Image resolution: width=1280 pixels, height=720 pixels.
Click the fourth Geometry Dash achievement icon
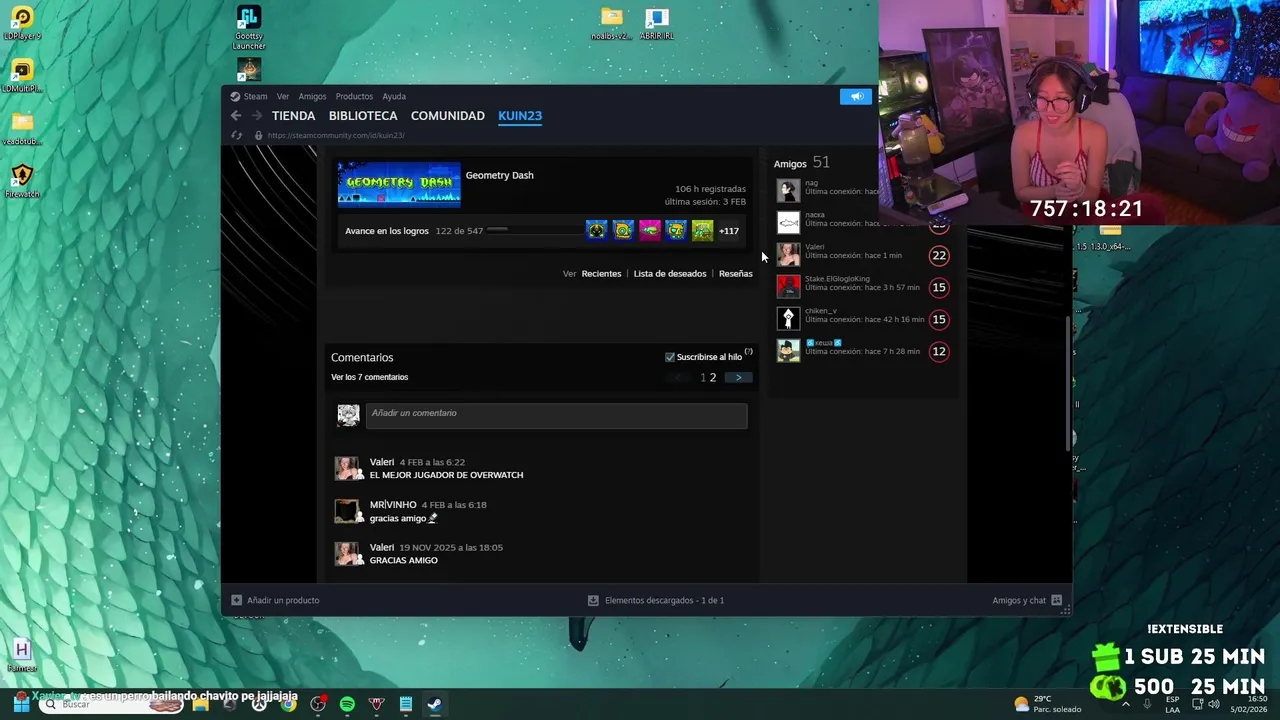pos(676,231)
